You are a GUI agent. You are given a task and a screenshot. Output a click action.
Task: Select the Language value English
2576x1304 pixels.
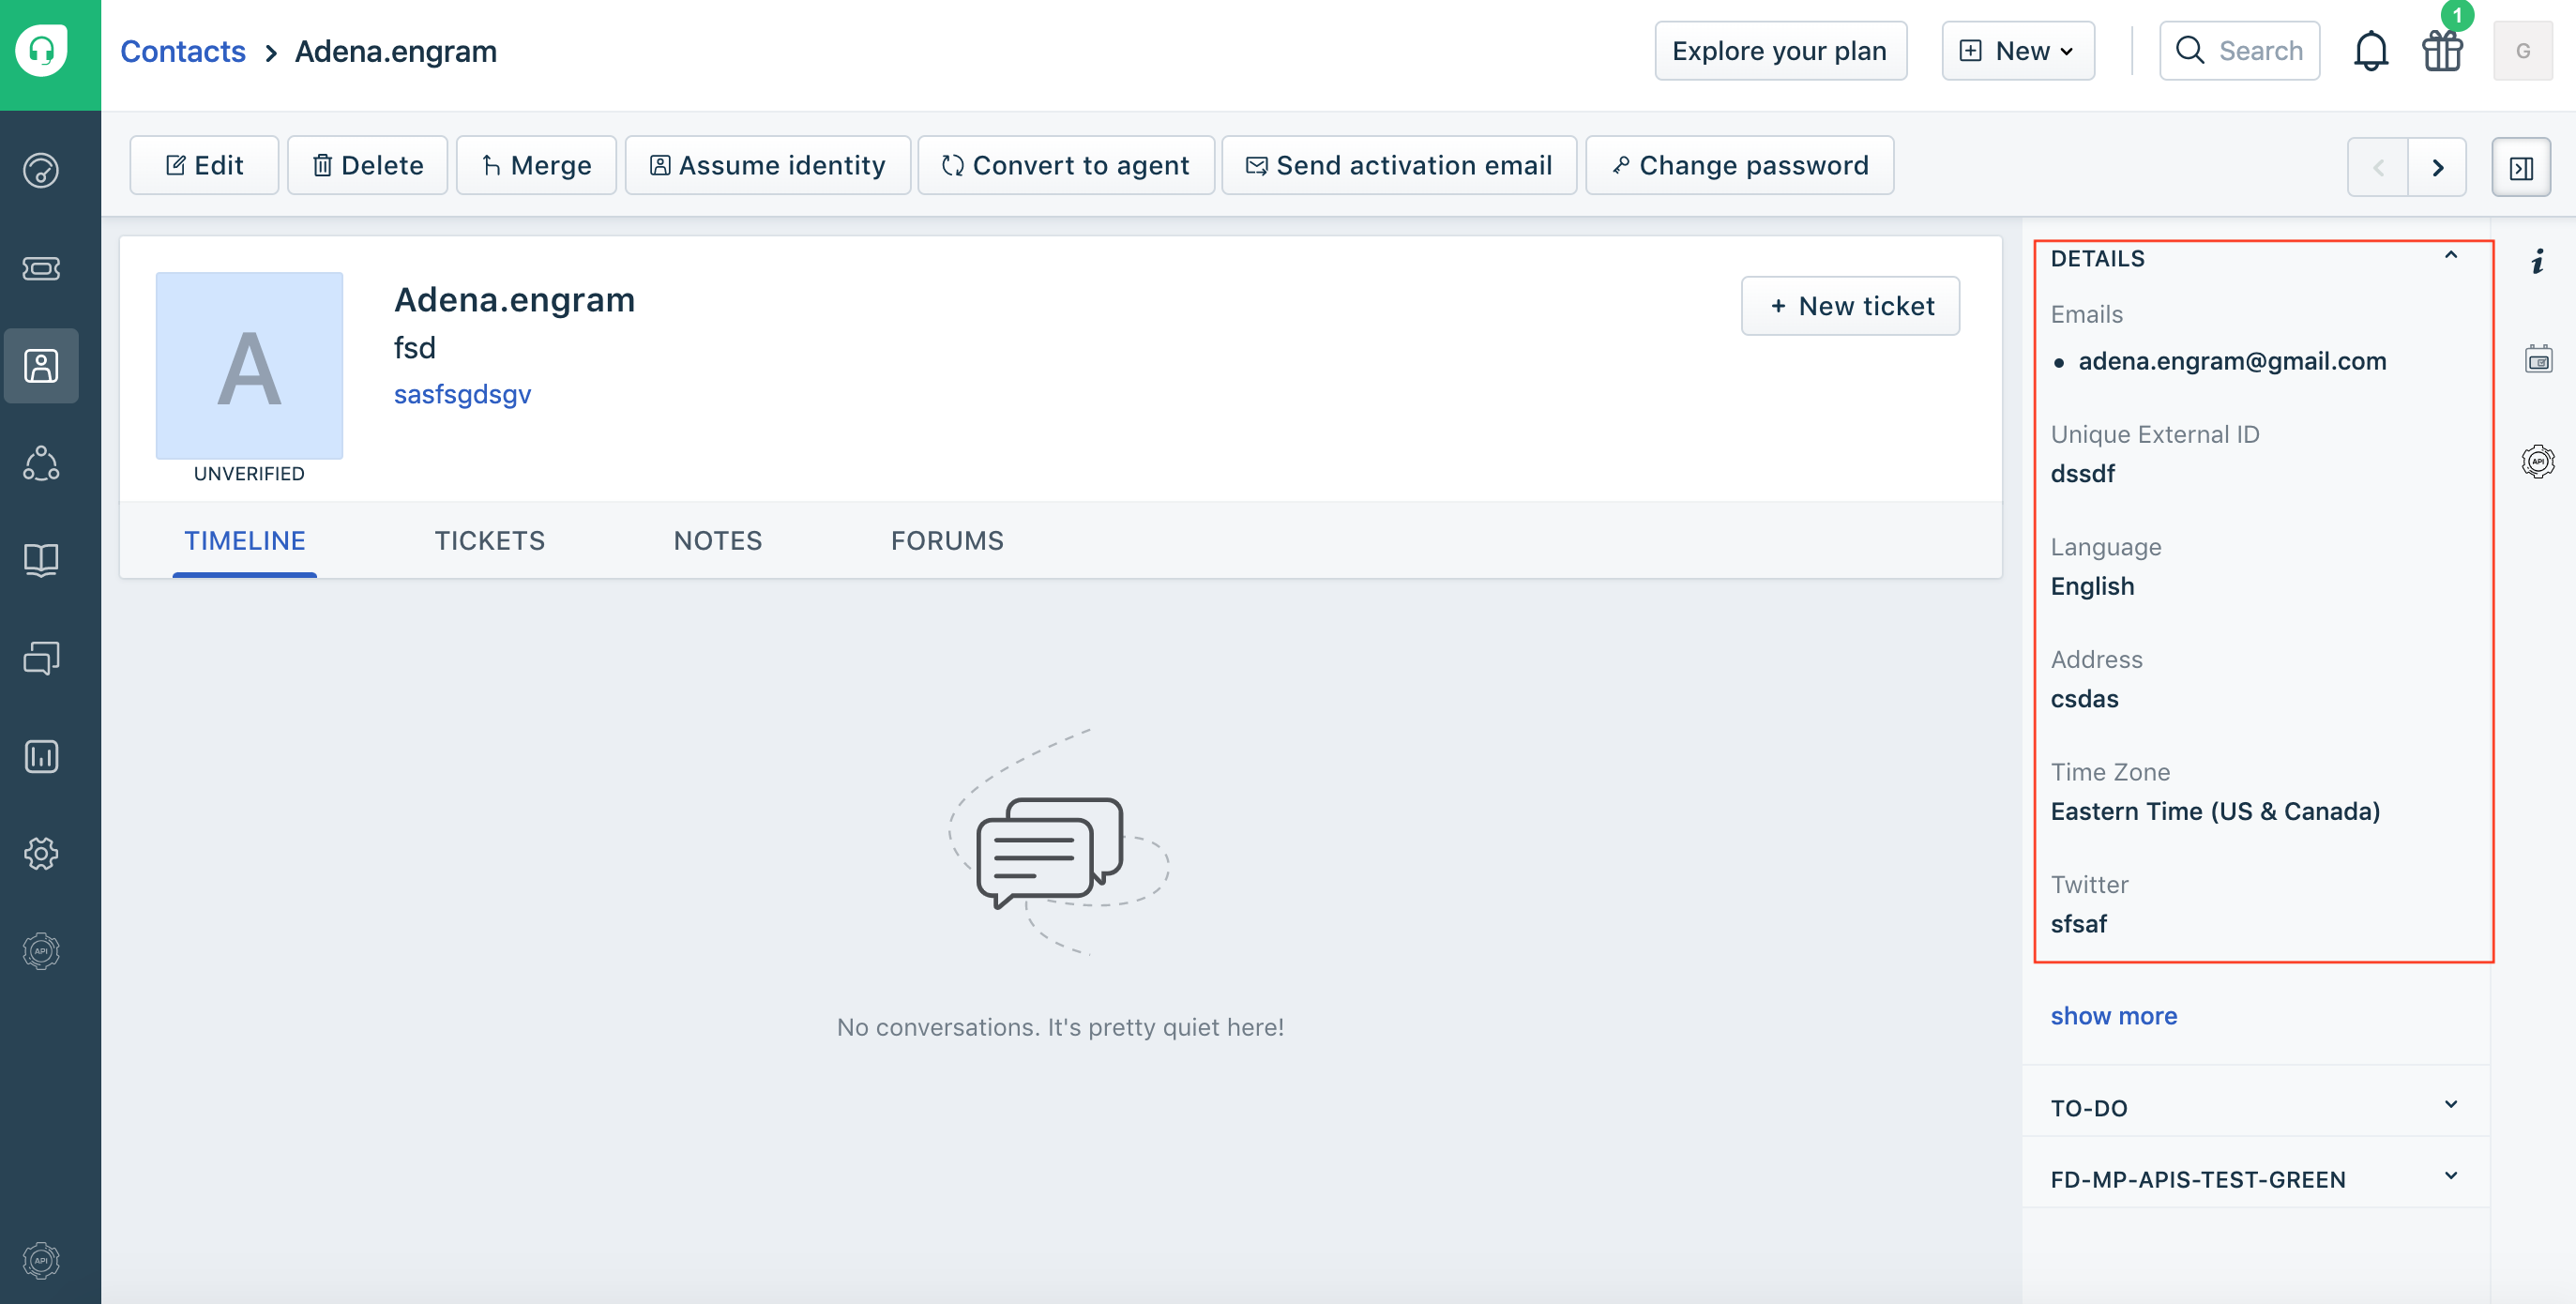click(x=2092, y=586)
